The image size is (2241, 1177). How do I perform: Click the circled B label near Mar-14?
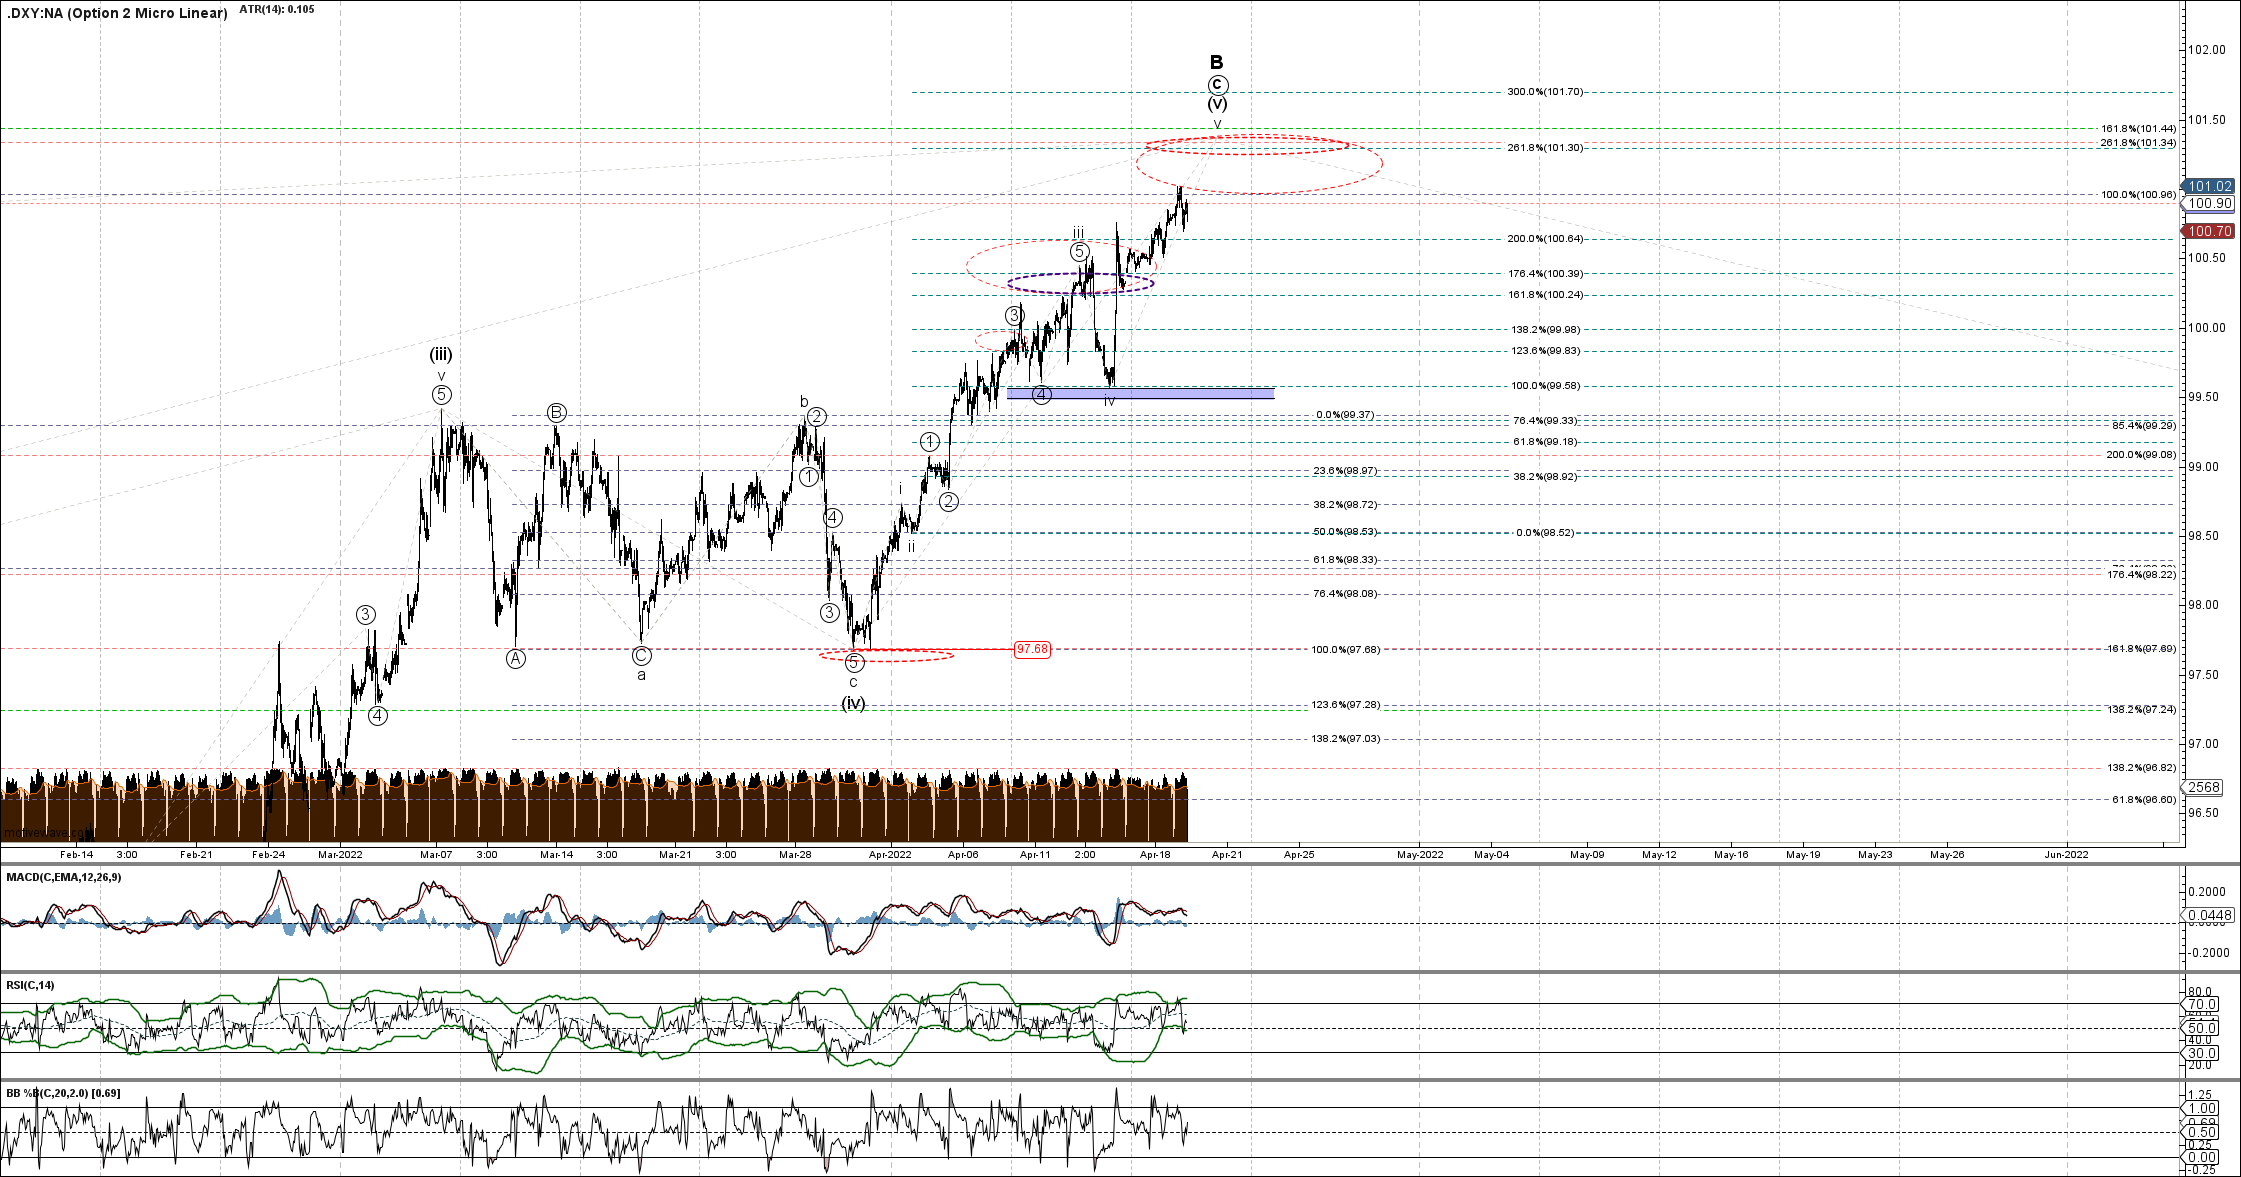point(557,412)
